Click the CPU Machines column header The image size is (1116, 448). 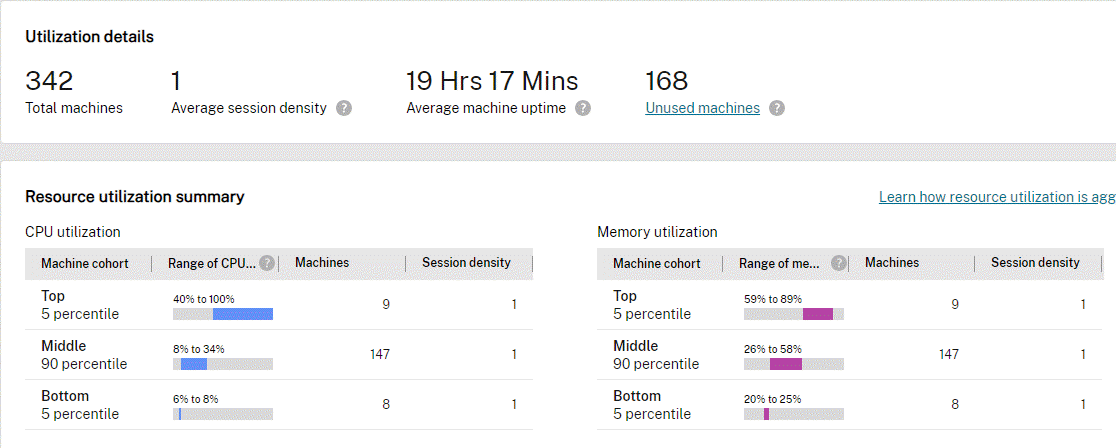tap(323, 263)
